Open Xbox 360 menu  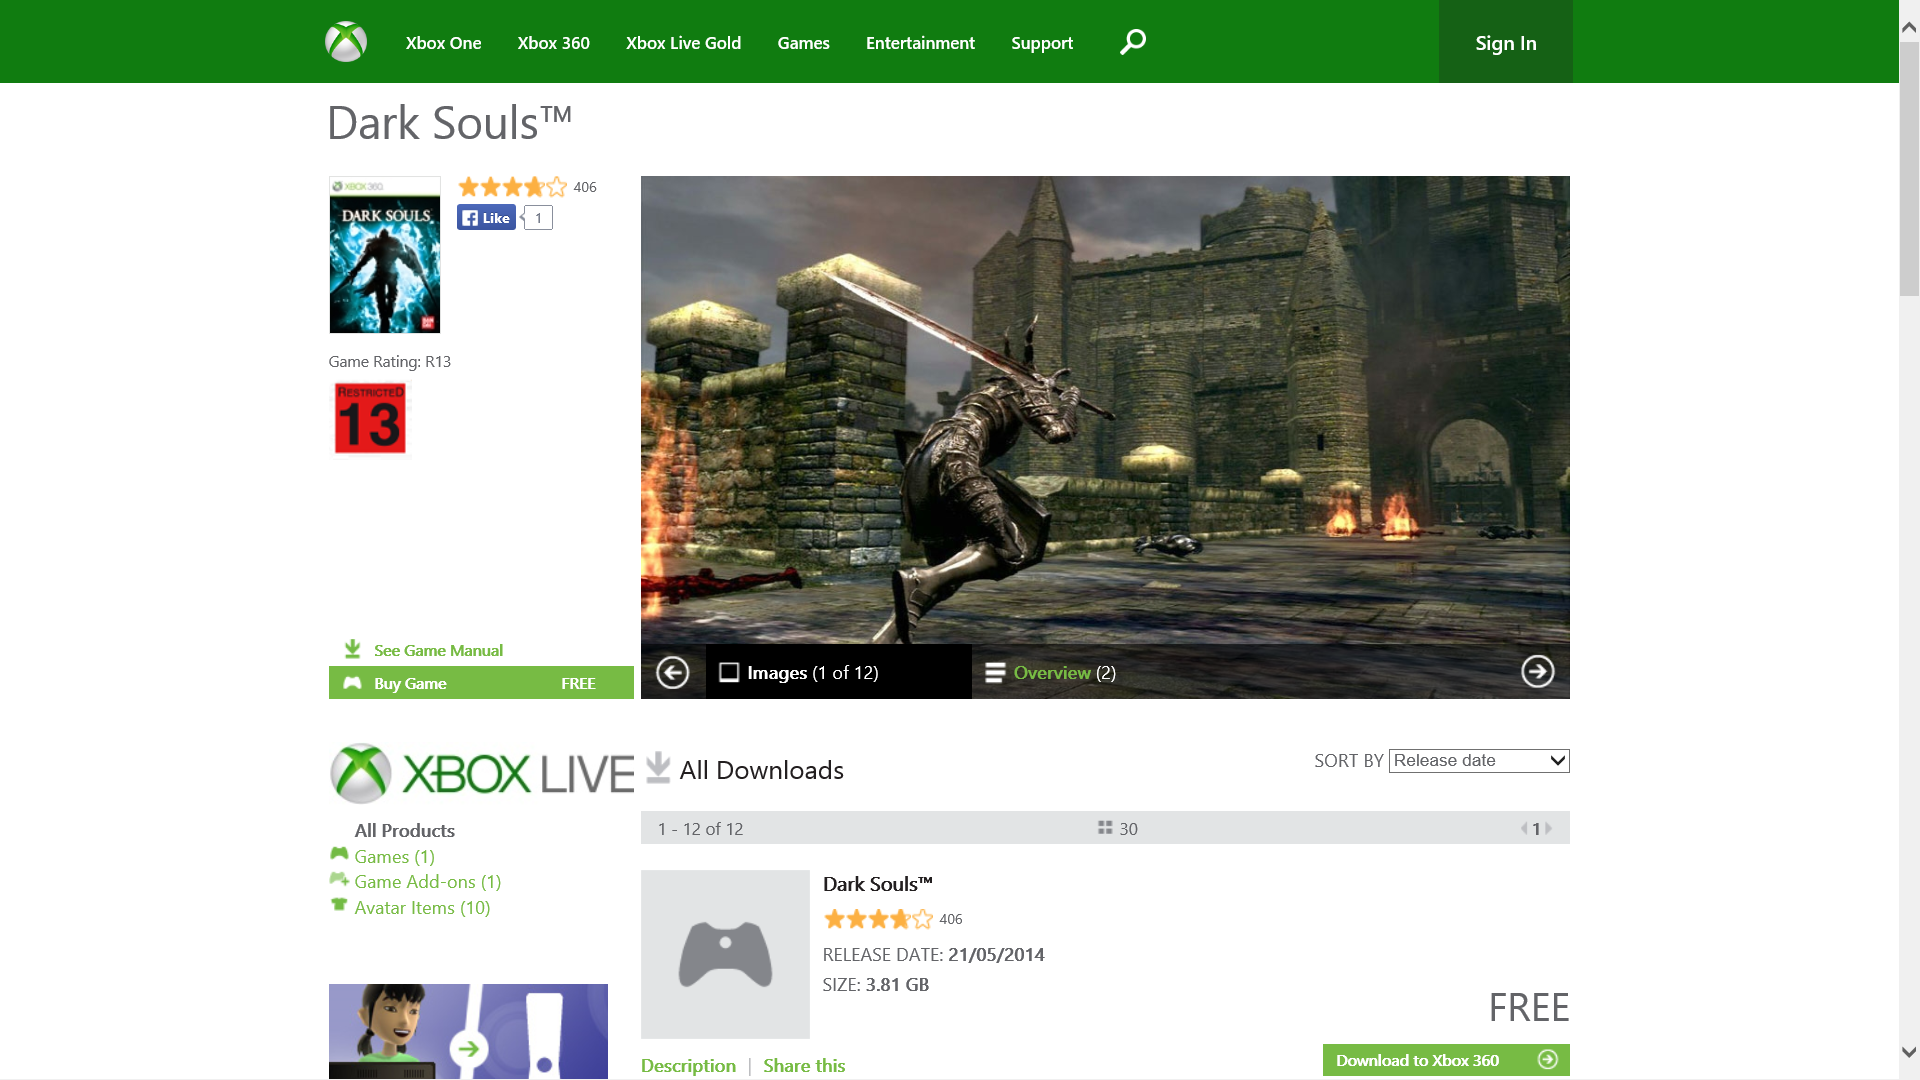point(553,43)
